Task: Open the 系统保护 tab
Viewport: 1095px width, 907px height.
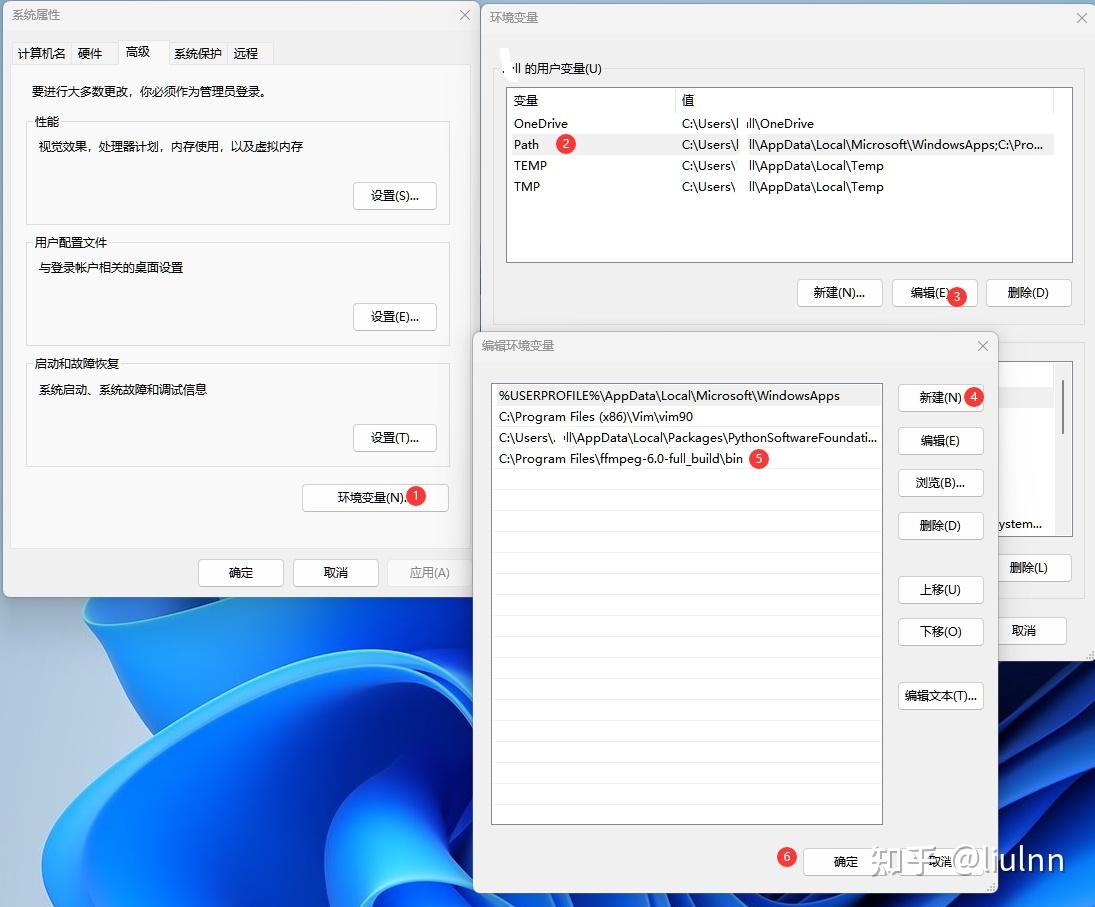Action: point(197,53)
